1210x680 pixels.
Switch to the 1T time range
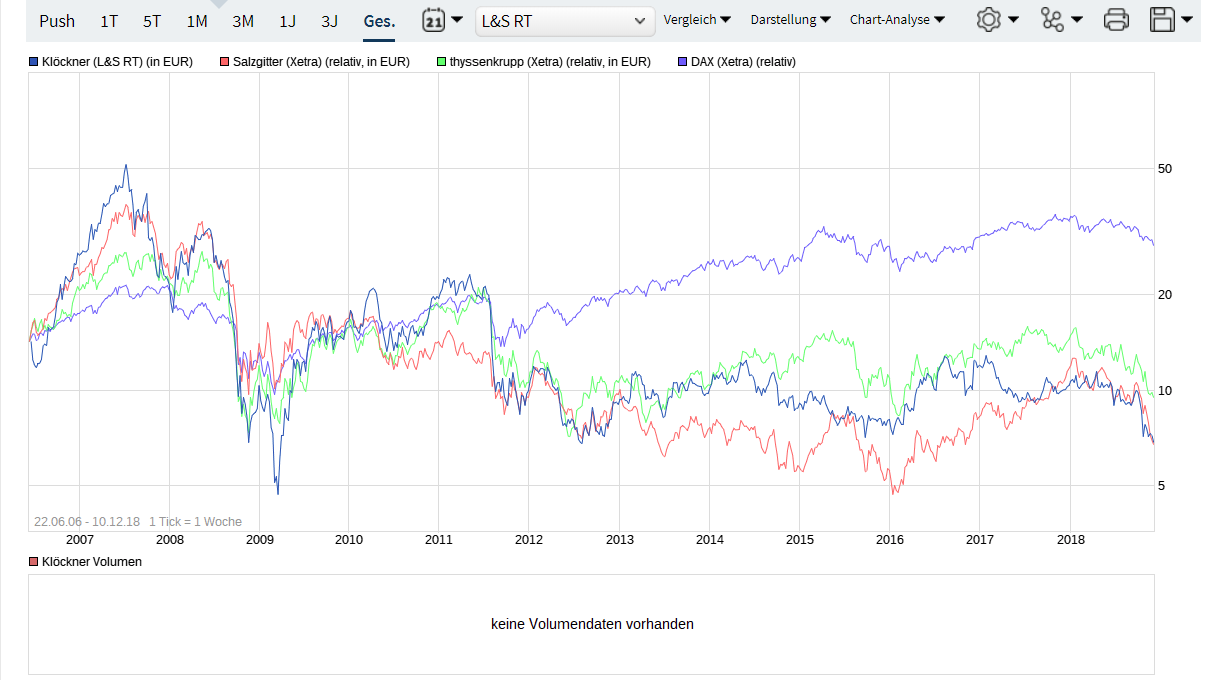(x=109, y=21)
